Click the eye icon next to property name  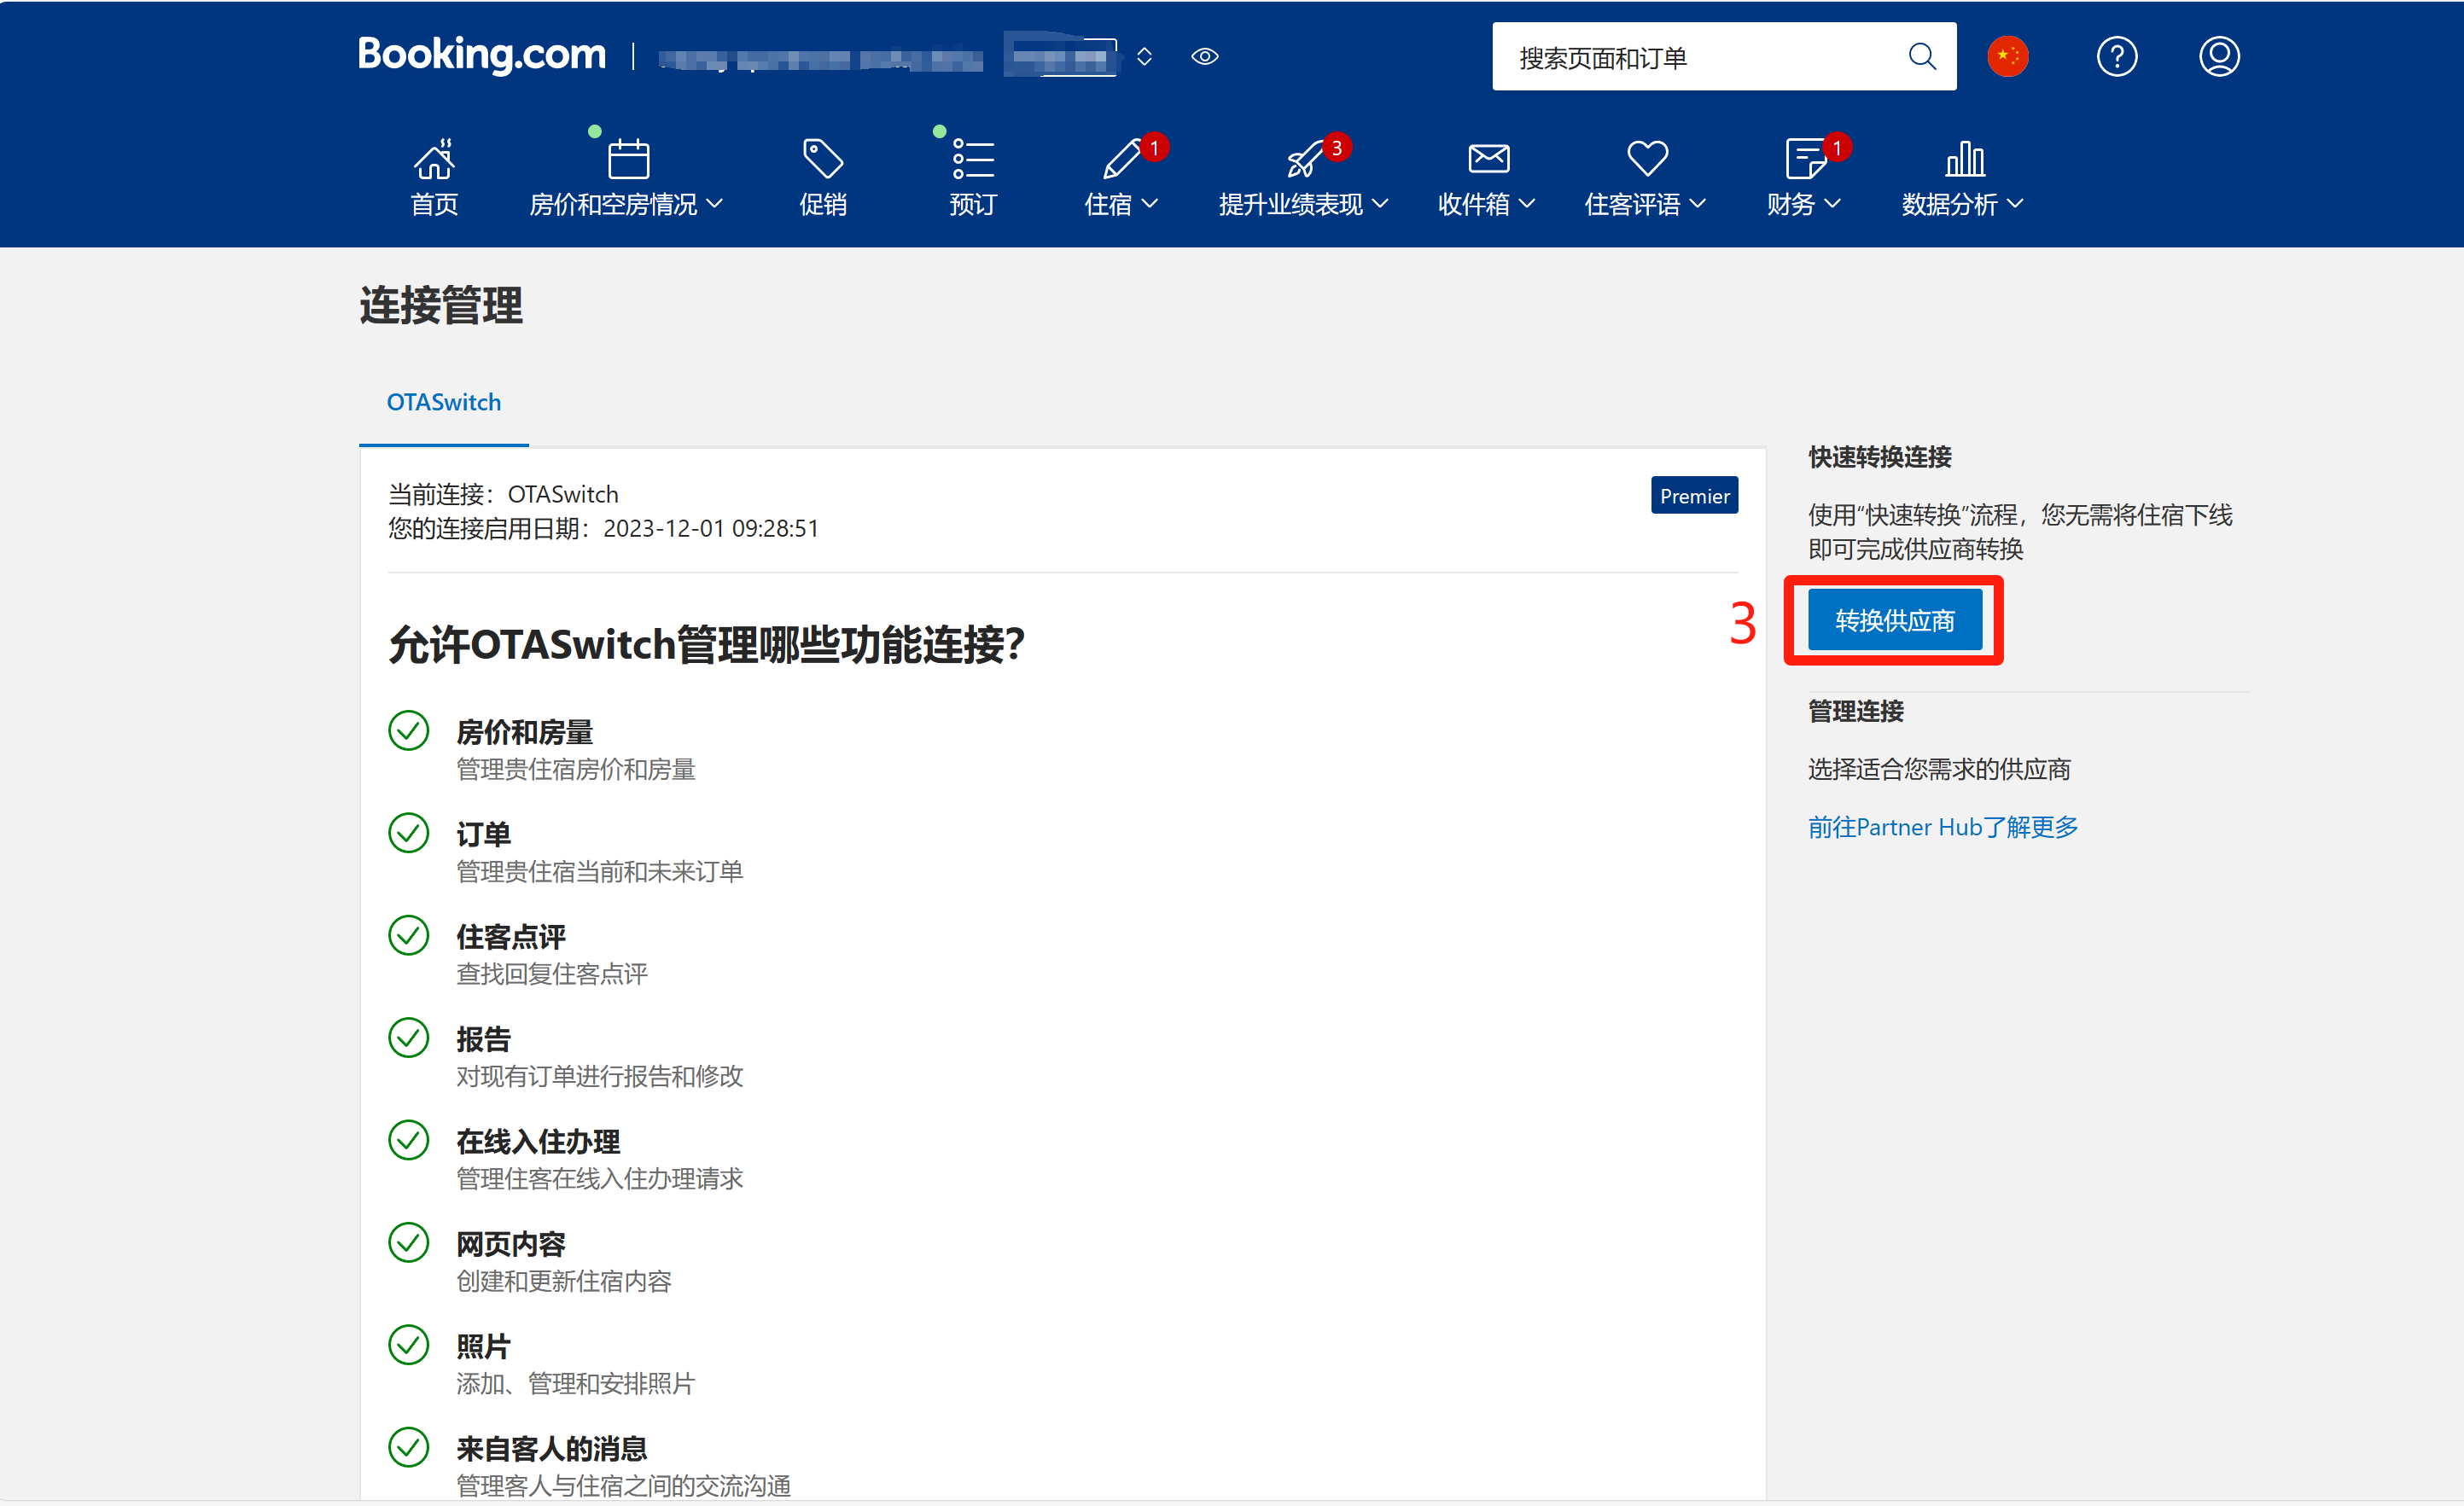(x=1204, y=57)
